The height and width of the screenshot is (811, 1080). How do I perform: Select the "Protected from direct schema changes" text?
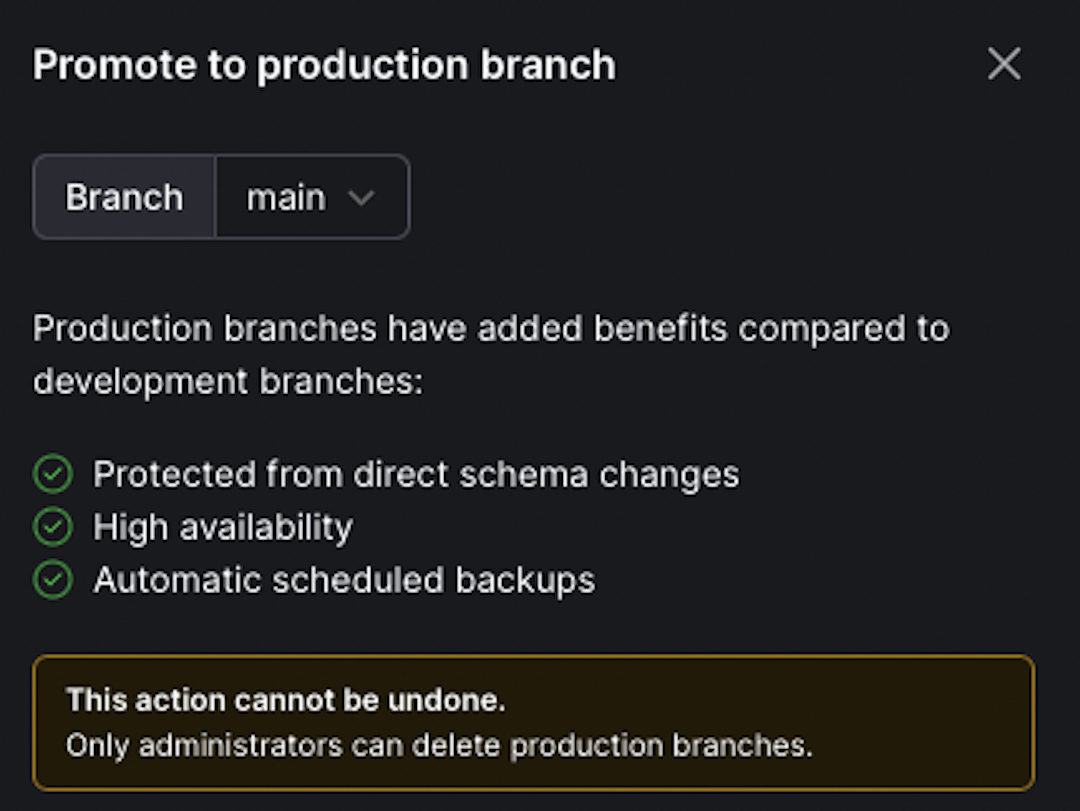pyautogui.click(x=416, y=474)
